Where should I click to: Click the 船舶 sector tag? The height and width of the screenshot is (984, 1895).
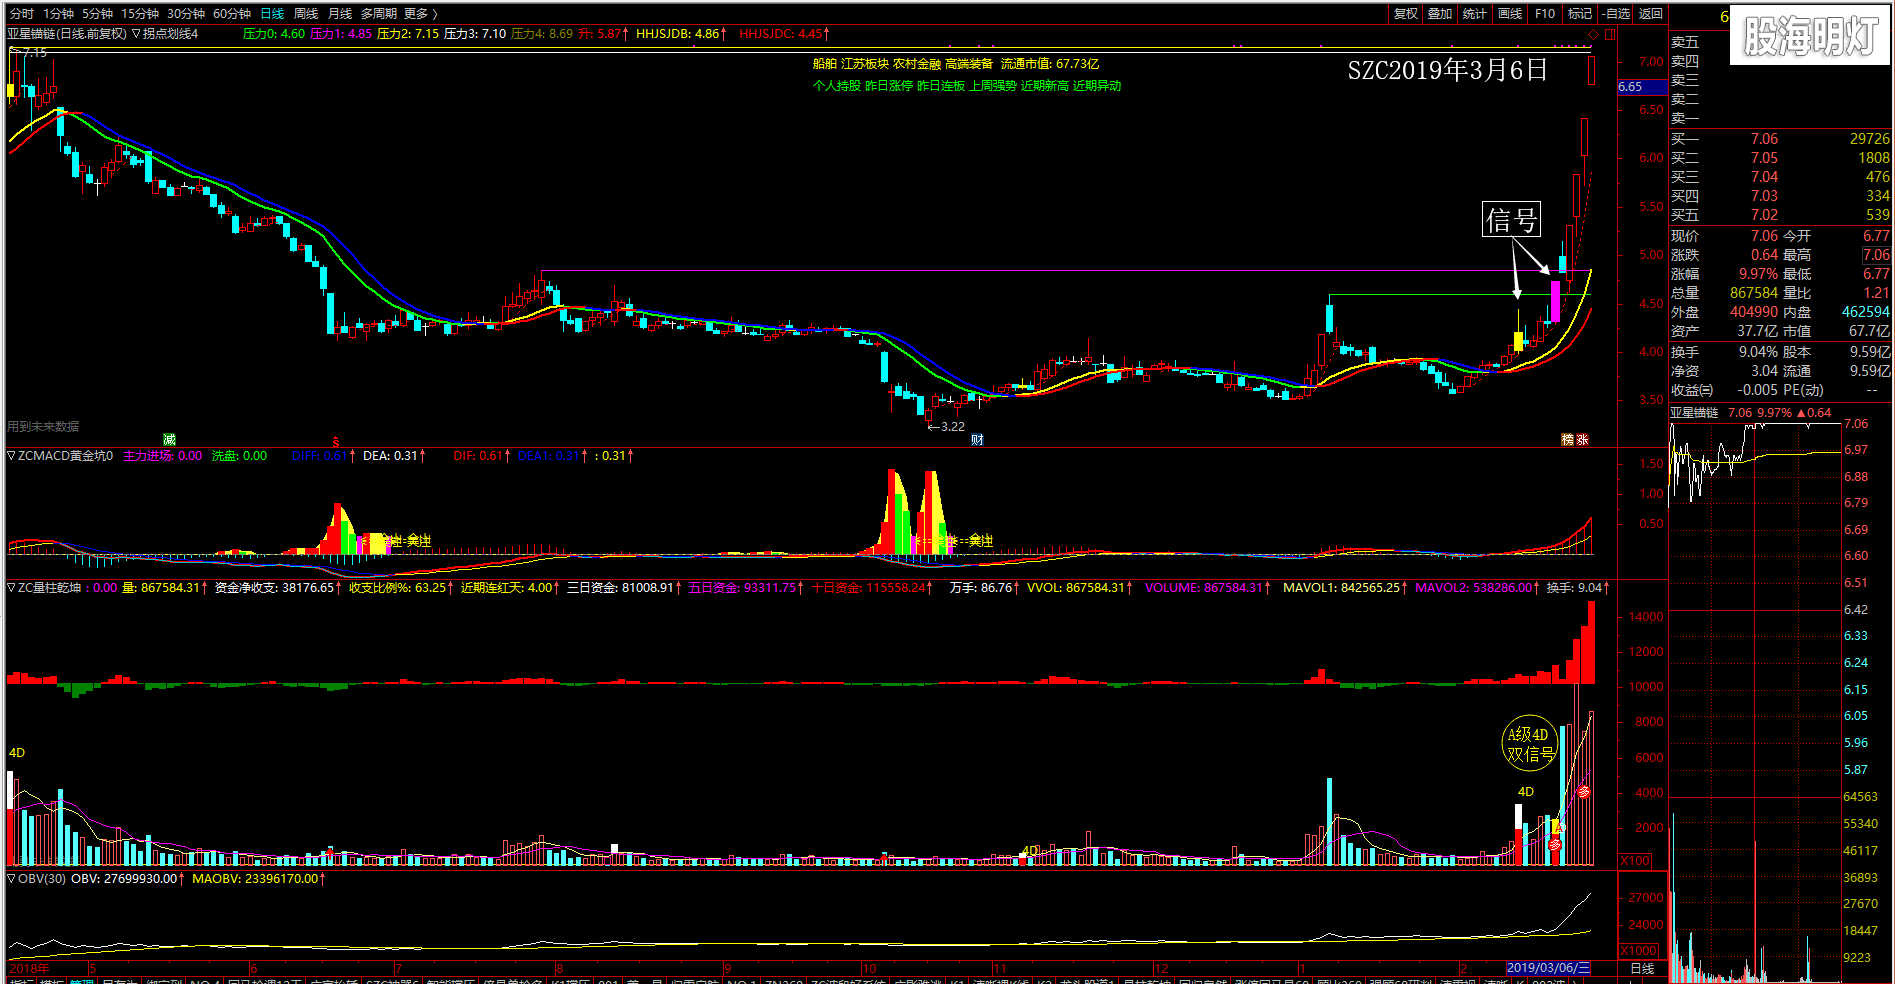pyautogui.click(x=824, y=64)
